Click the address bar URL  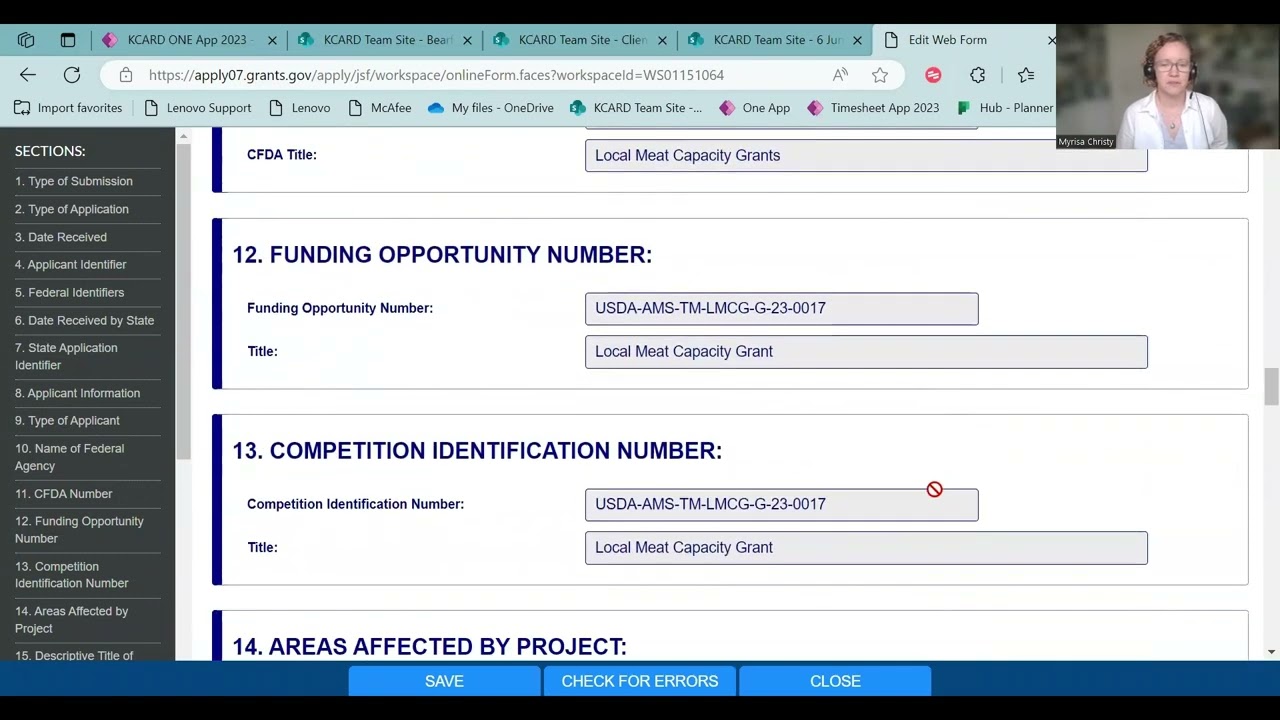tap(436, 75)
